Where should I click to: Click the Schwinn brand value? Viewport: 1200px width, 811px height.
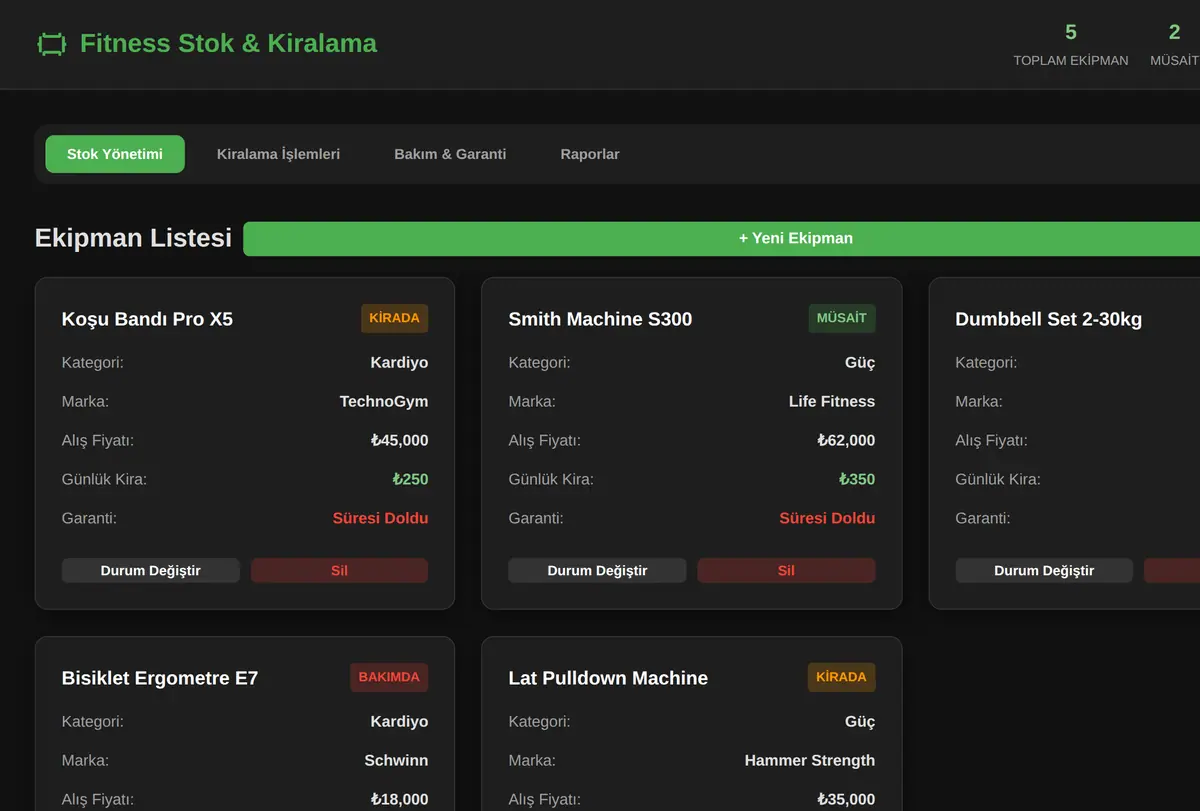396,760
